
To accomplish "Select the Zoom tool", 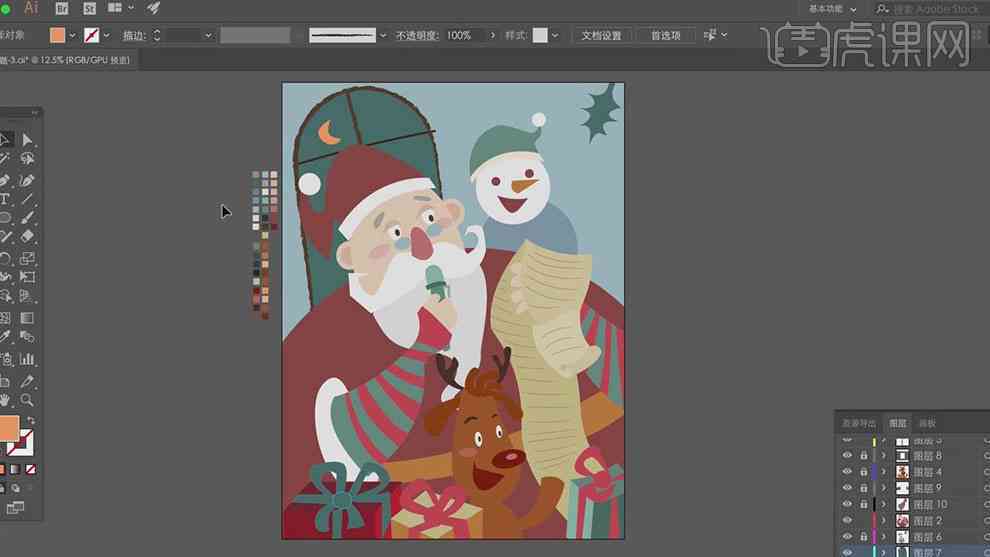I will tap(27, 400).
